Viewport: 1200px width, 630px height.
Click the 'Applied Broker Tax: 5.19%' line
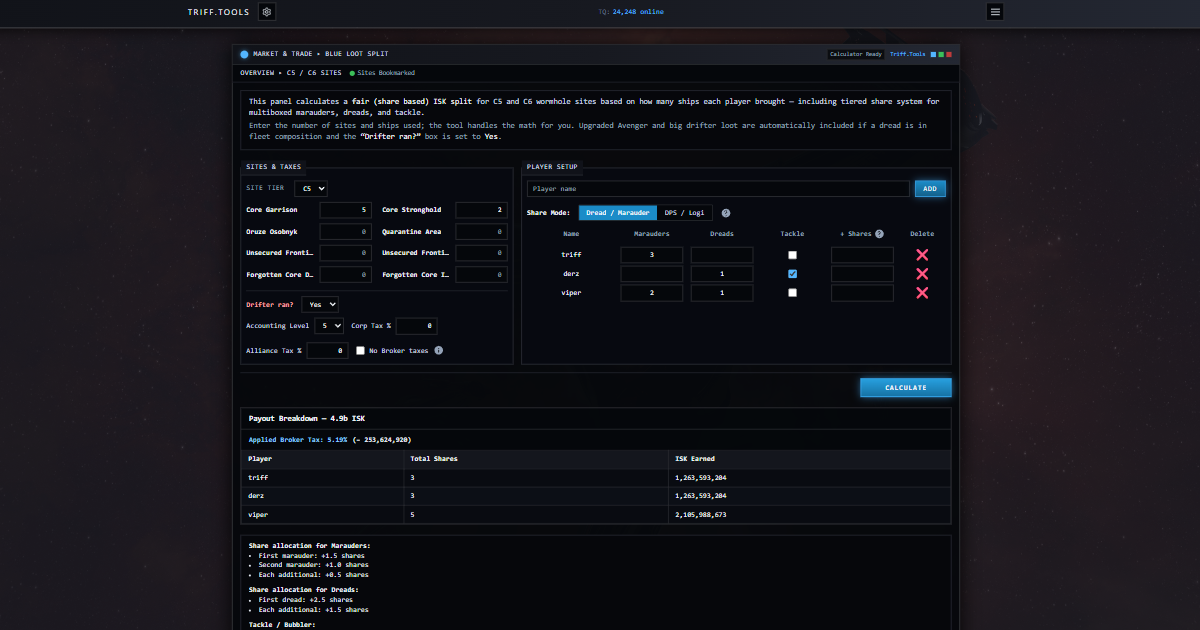[330, 439]
